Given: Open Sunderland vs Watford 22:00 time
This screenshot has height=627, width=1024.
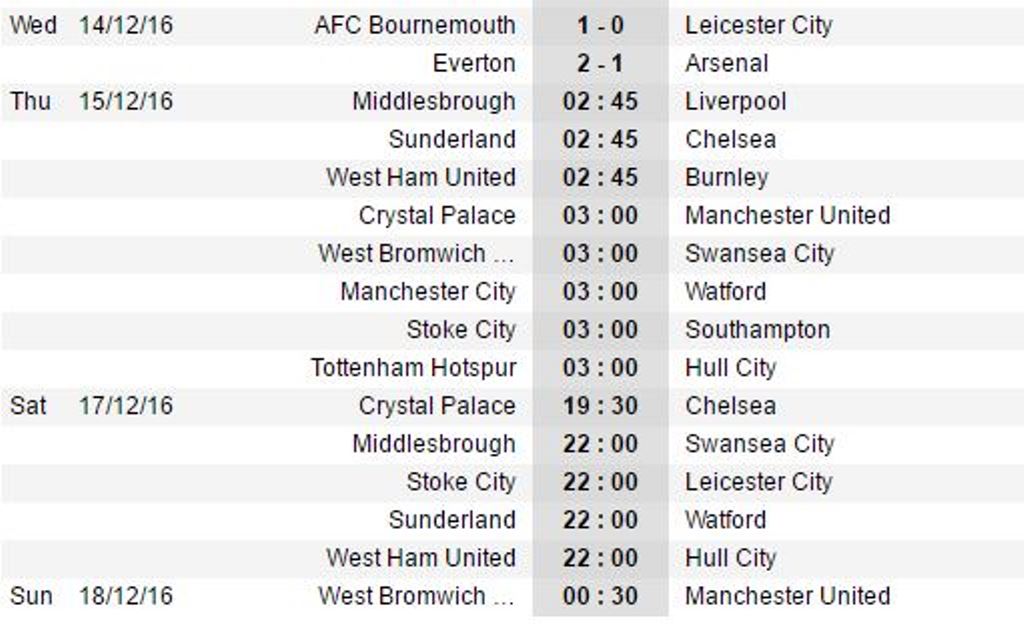Looking at the screenshot, I should coord(600,520).
